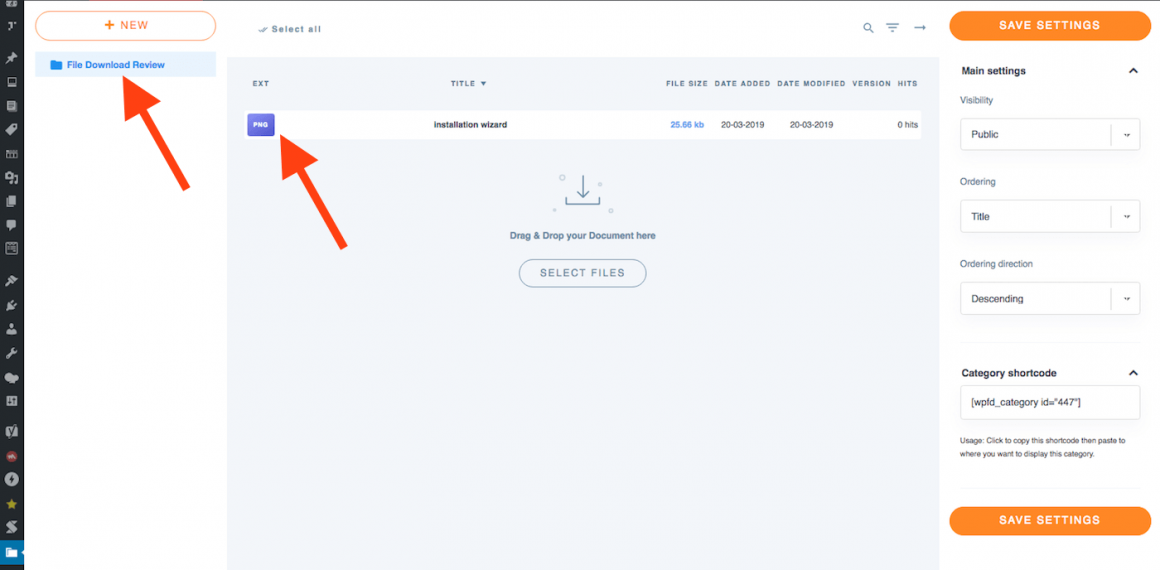Click the S-shaped logo sidebar icon

[x=11, y=528]
